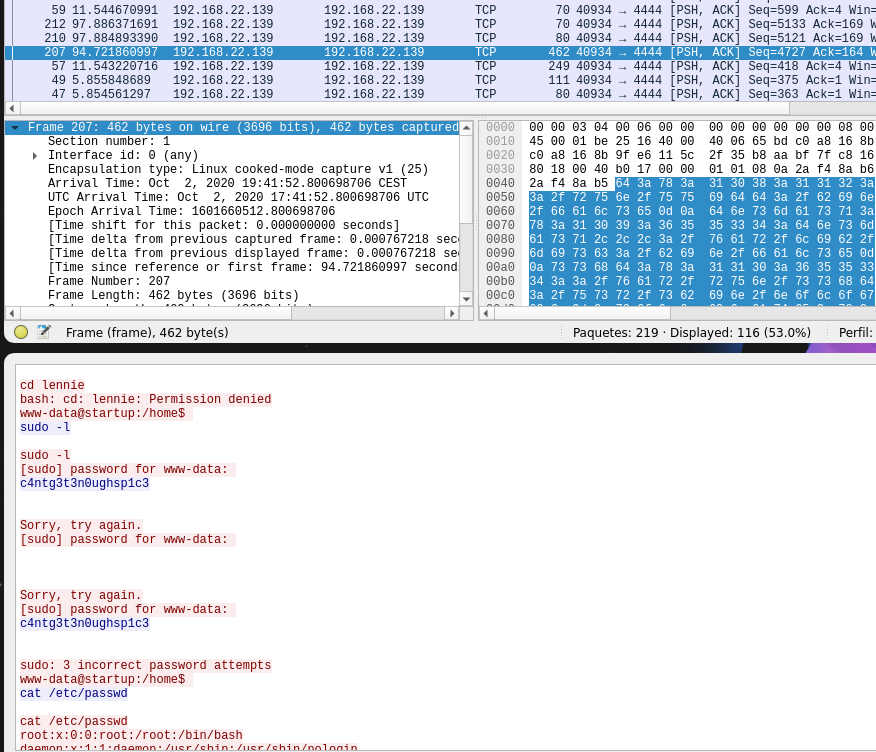Click the expert information circle icon
876x752 pixels.
pos(21,332)
